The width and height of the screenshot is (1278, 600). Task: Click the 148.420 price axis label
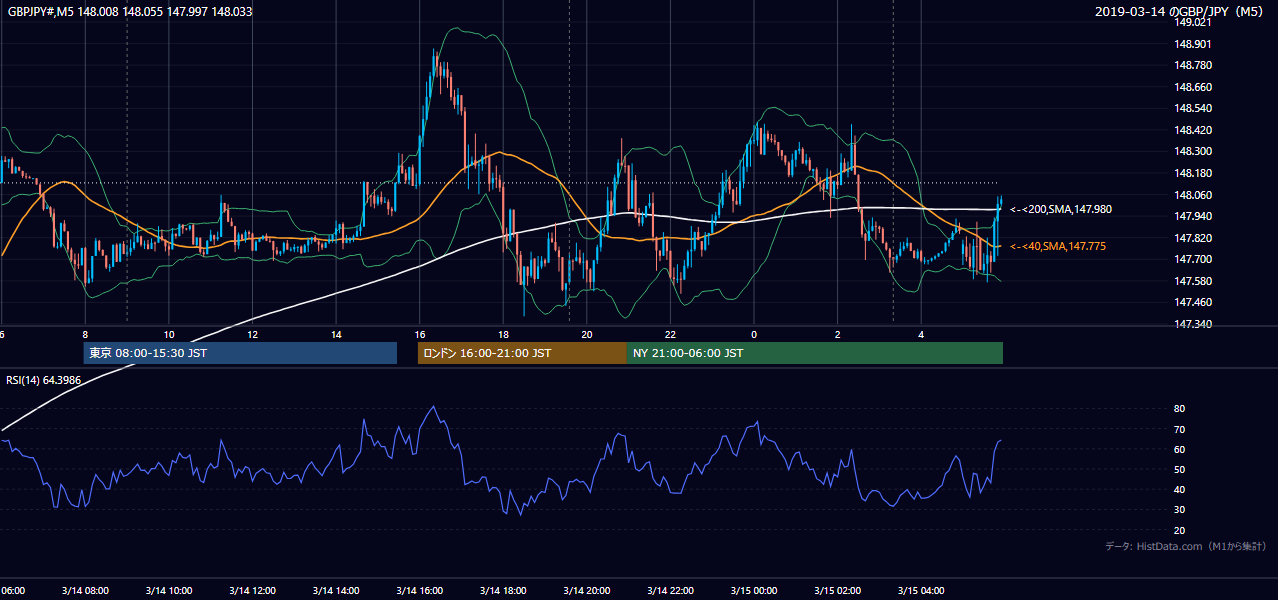point(1194,130)
